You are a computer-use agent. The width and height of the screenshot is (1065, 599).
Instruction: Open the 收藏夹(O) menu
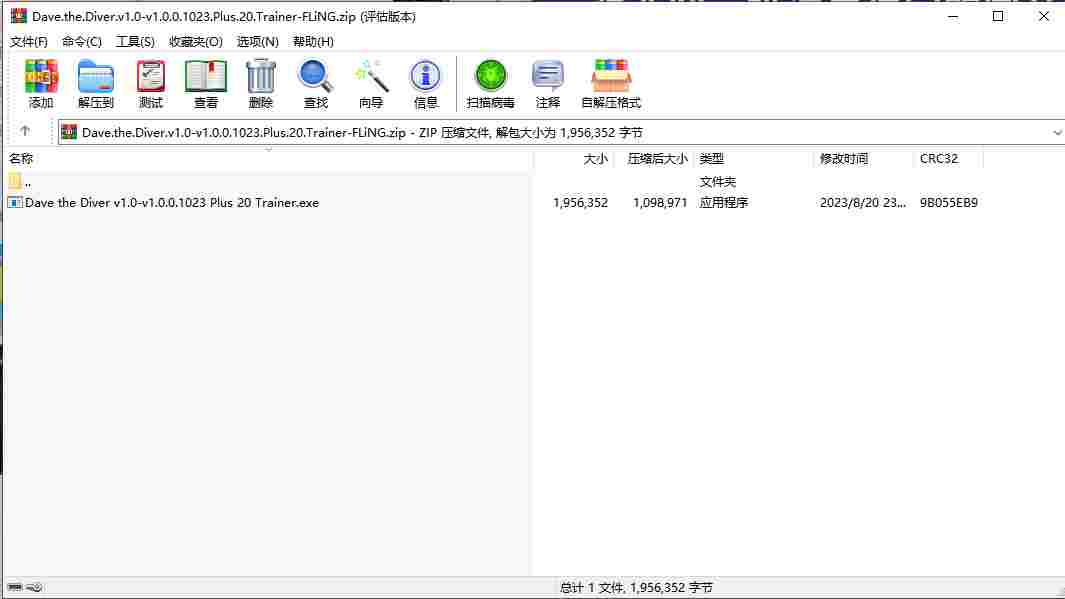point(196,41)
